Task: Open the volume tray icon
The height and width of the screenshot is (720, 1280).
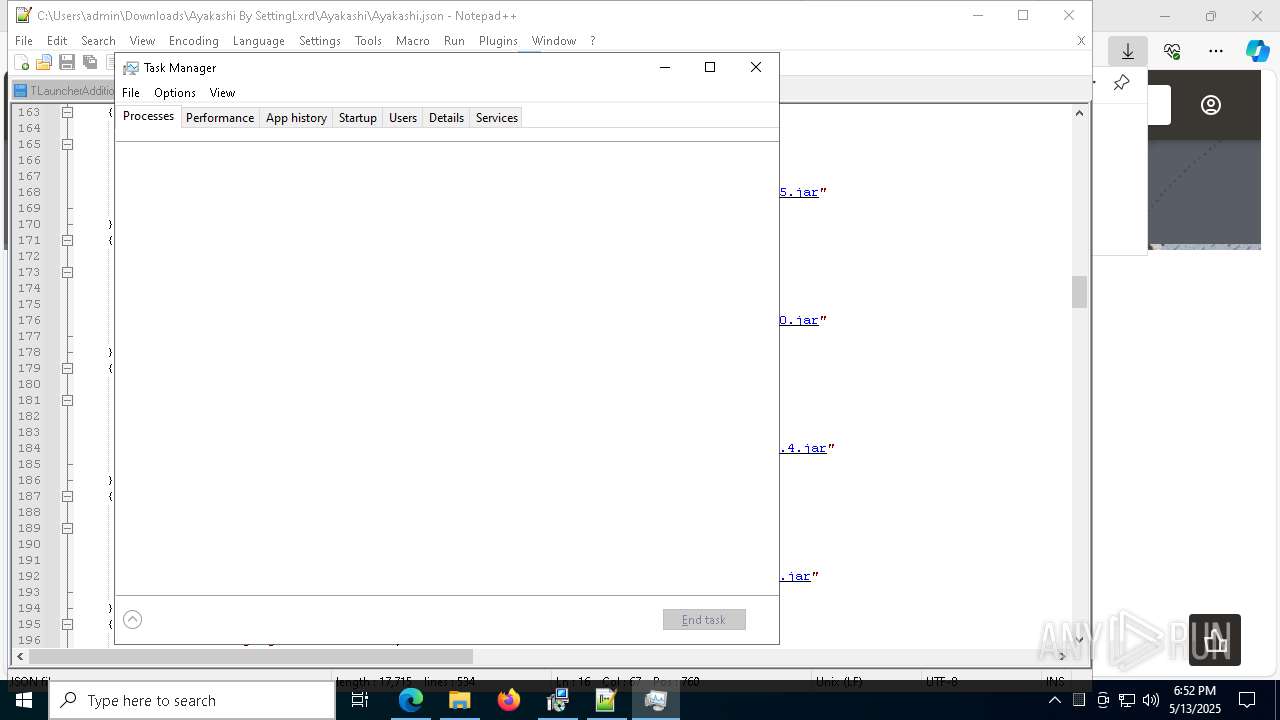Action: 1151,700
